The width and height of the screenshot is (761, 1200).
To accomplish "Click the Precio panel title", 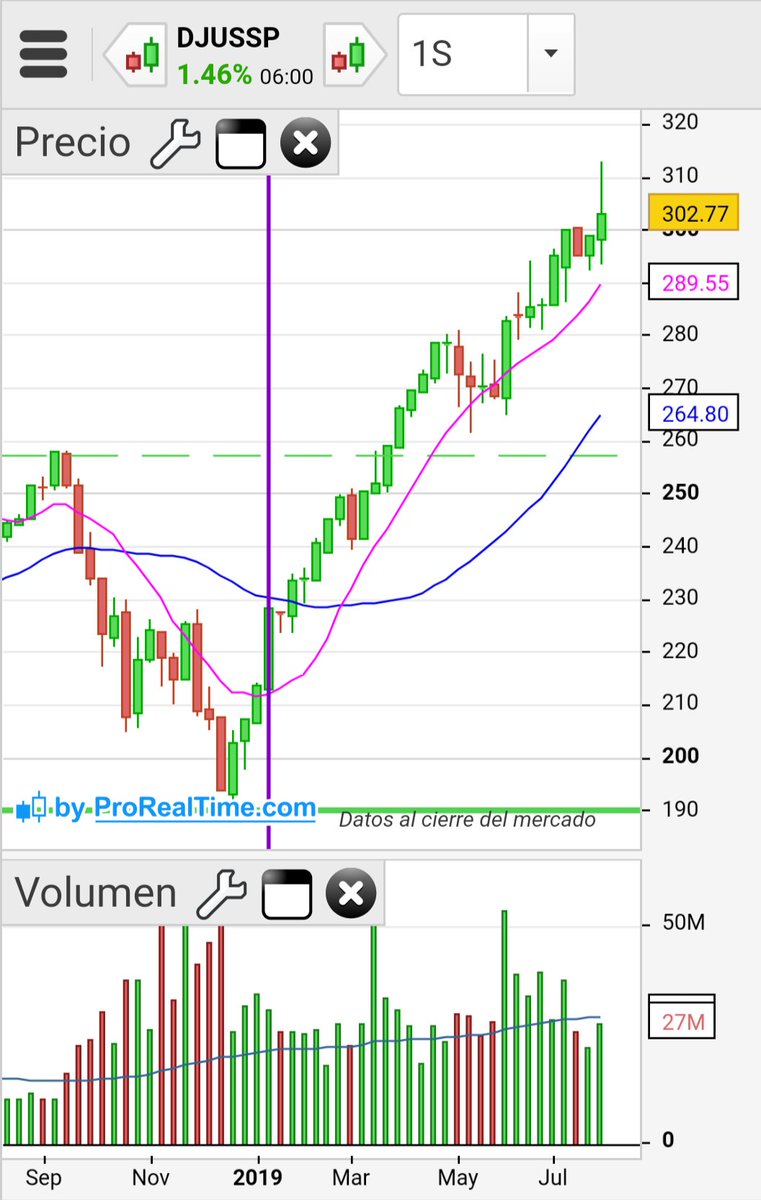I will click(x=73, y=143).
